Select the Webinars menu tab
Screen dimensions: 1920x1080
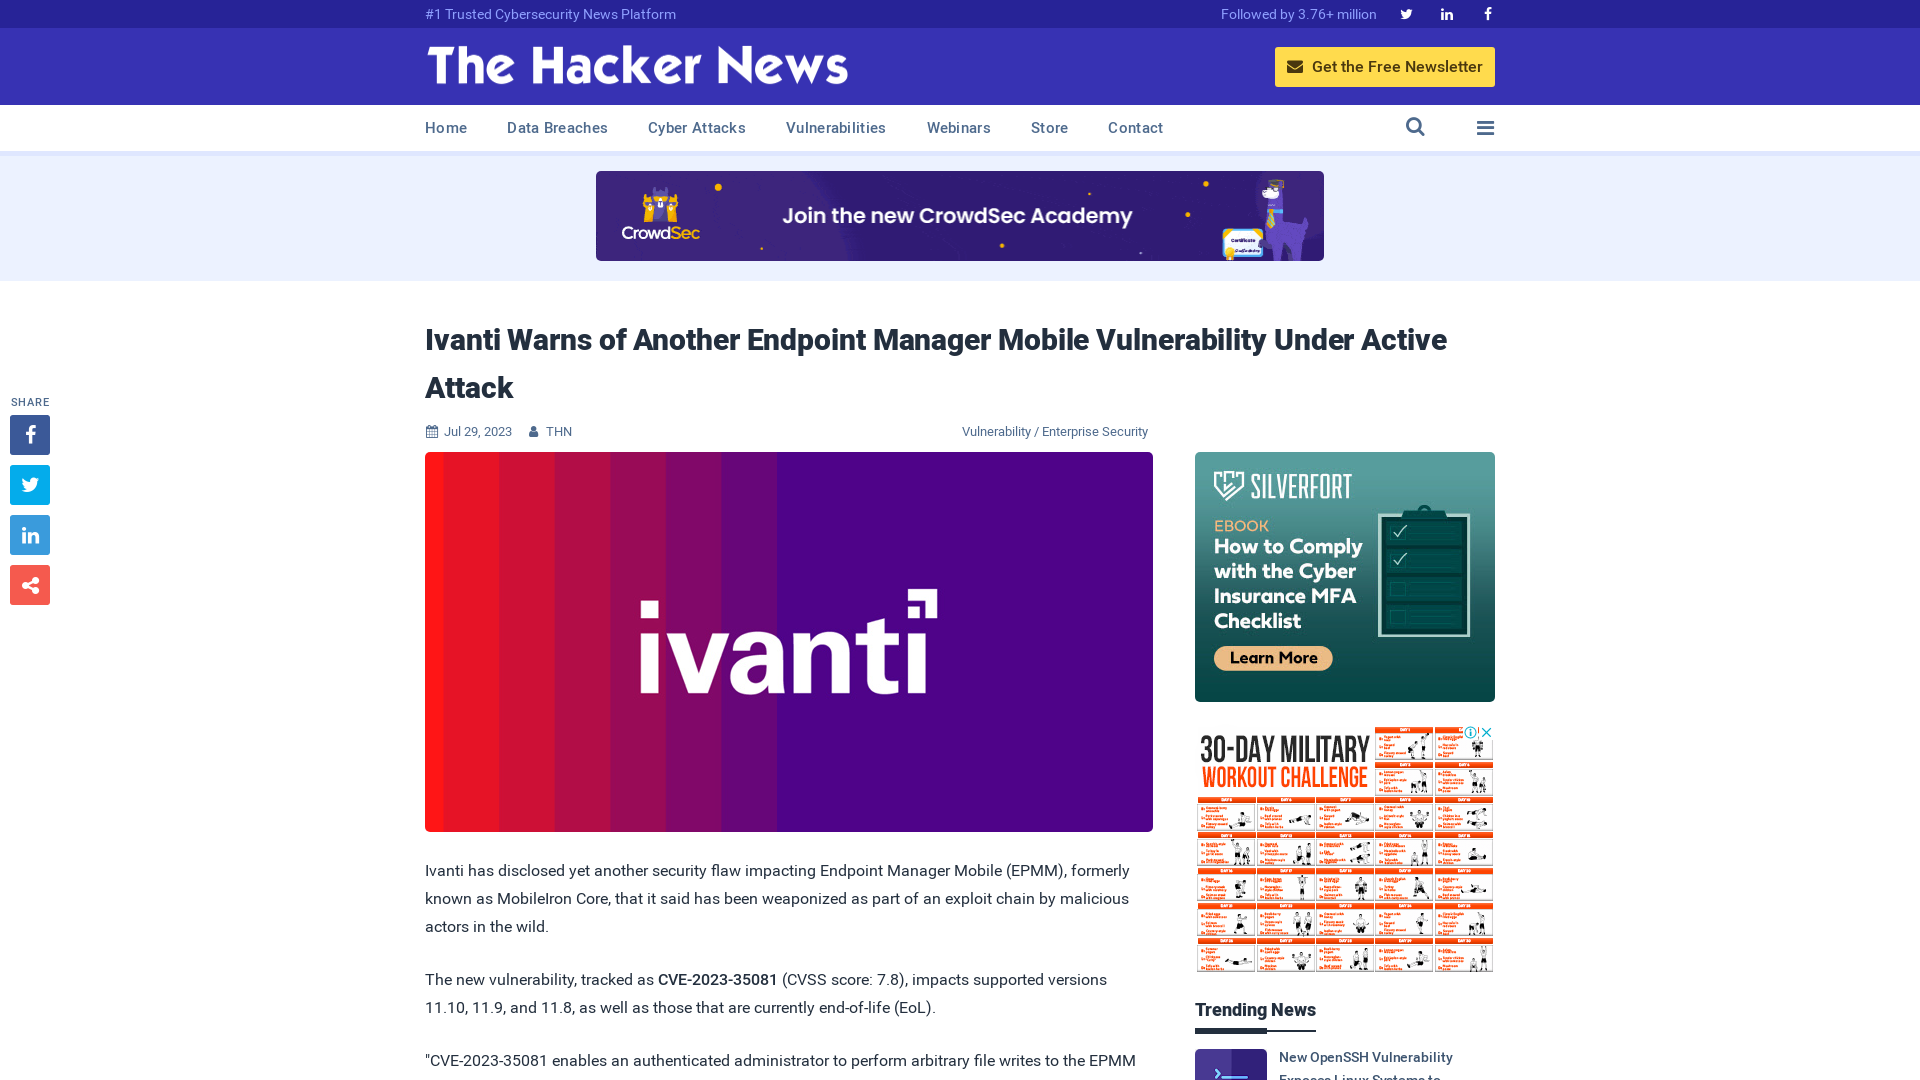coord(959,127)
